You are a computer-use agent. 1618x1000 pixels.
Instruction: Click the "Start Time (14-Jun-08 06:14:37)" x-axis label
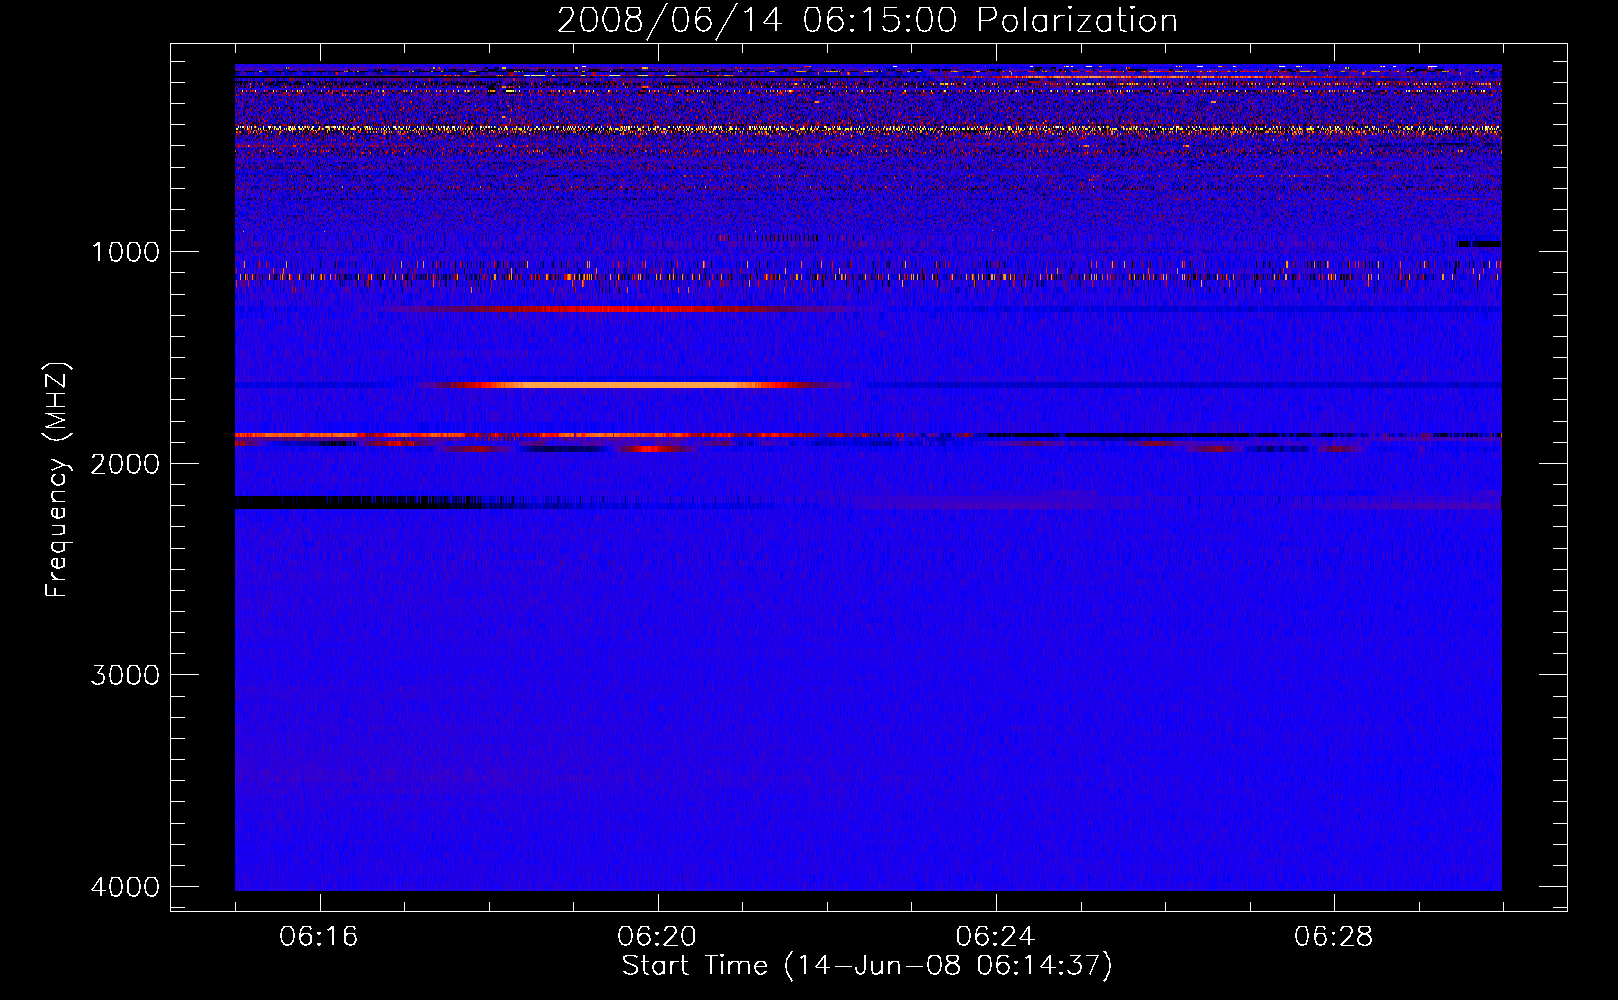[867, 965]
